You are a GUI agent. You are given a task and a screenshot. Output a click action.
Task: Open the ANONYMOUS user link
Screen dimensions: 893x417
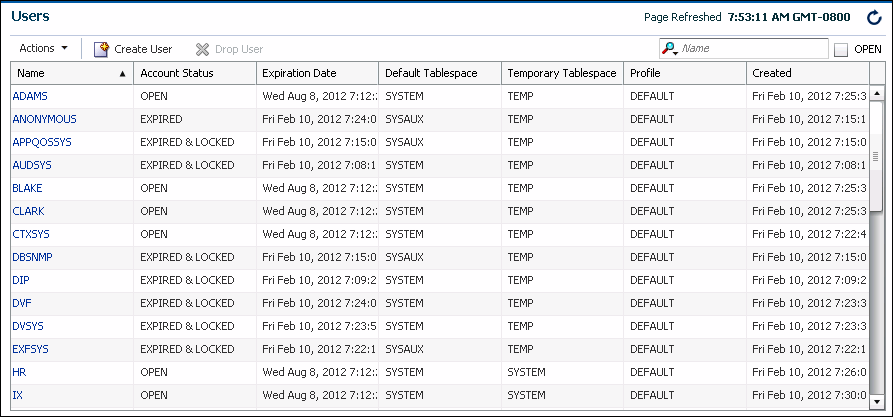pyautogui.click(x=44, y=119)
